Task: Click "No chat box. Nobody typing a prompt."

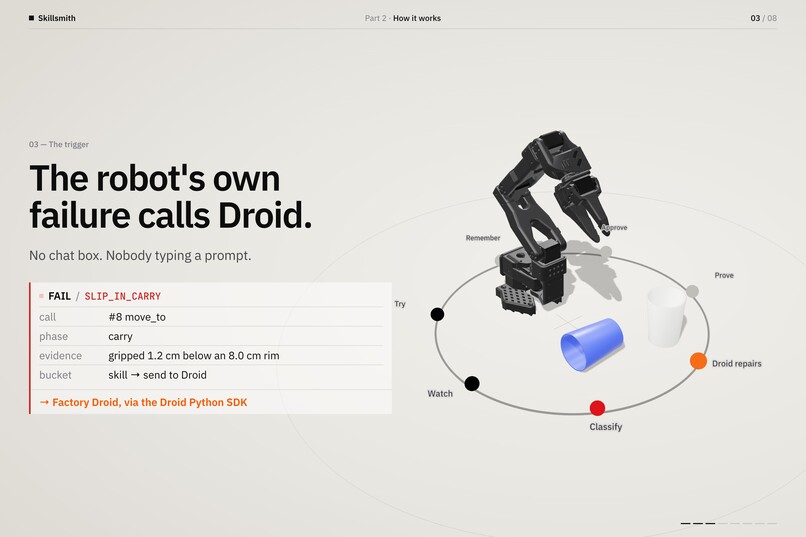Action: [x=140, y=255]
